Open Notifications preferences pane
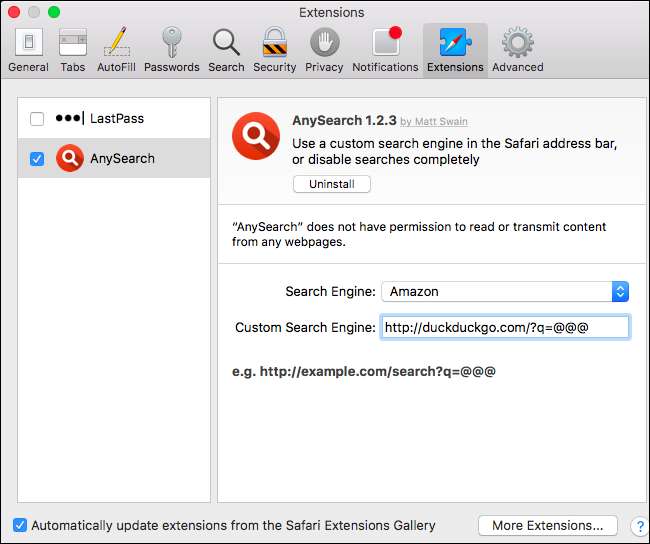This screenshot has width=650, height=544. [386, 50]
